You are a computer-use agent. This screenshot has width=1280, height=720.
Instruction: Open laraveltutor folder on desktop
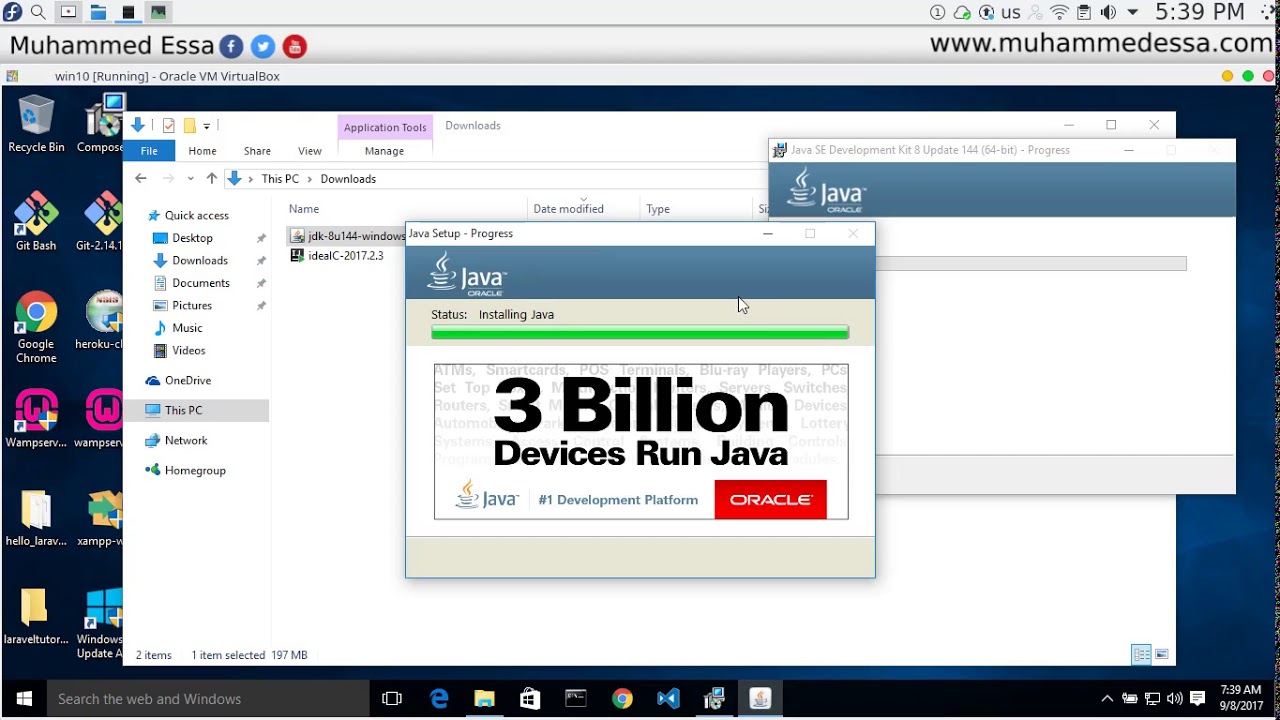click(x=36, y=617)
